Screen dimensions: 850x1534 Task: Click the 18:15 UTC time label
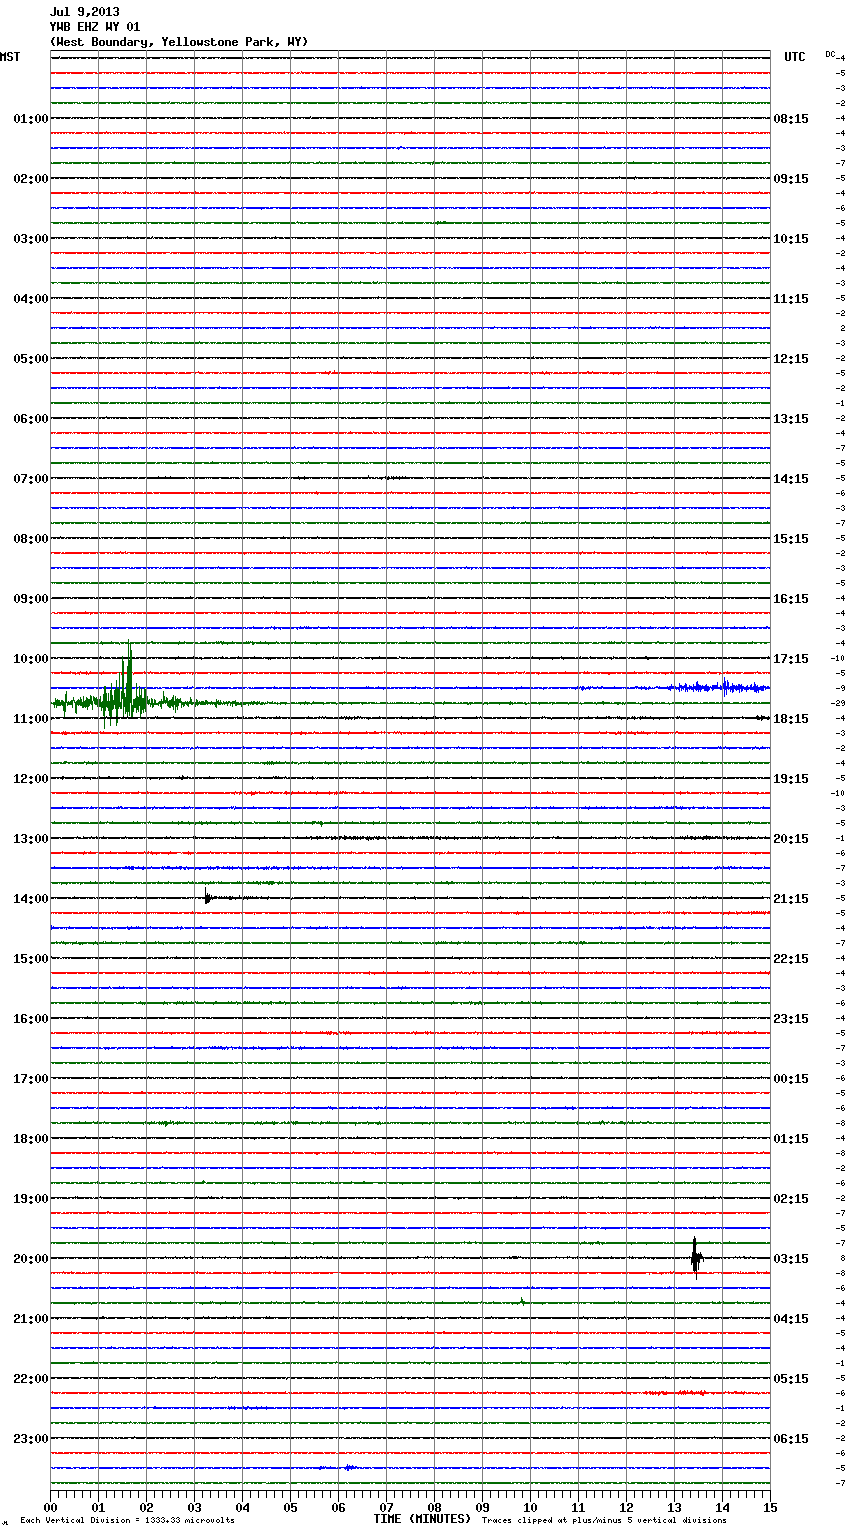(791, 719)
